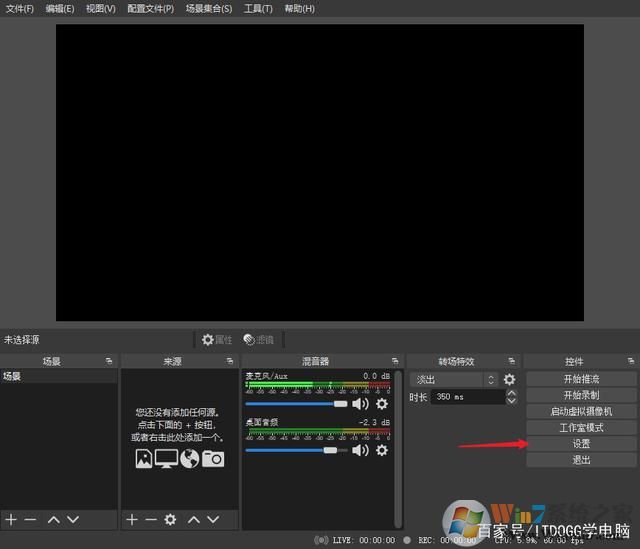Mute the 麦克风/Aux speaker icon
Image resolution: width=640 pixels, height=549 pixels.
tap(360, 404)
